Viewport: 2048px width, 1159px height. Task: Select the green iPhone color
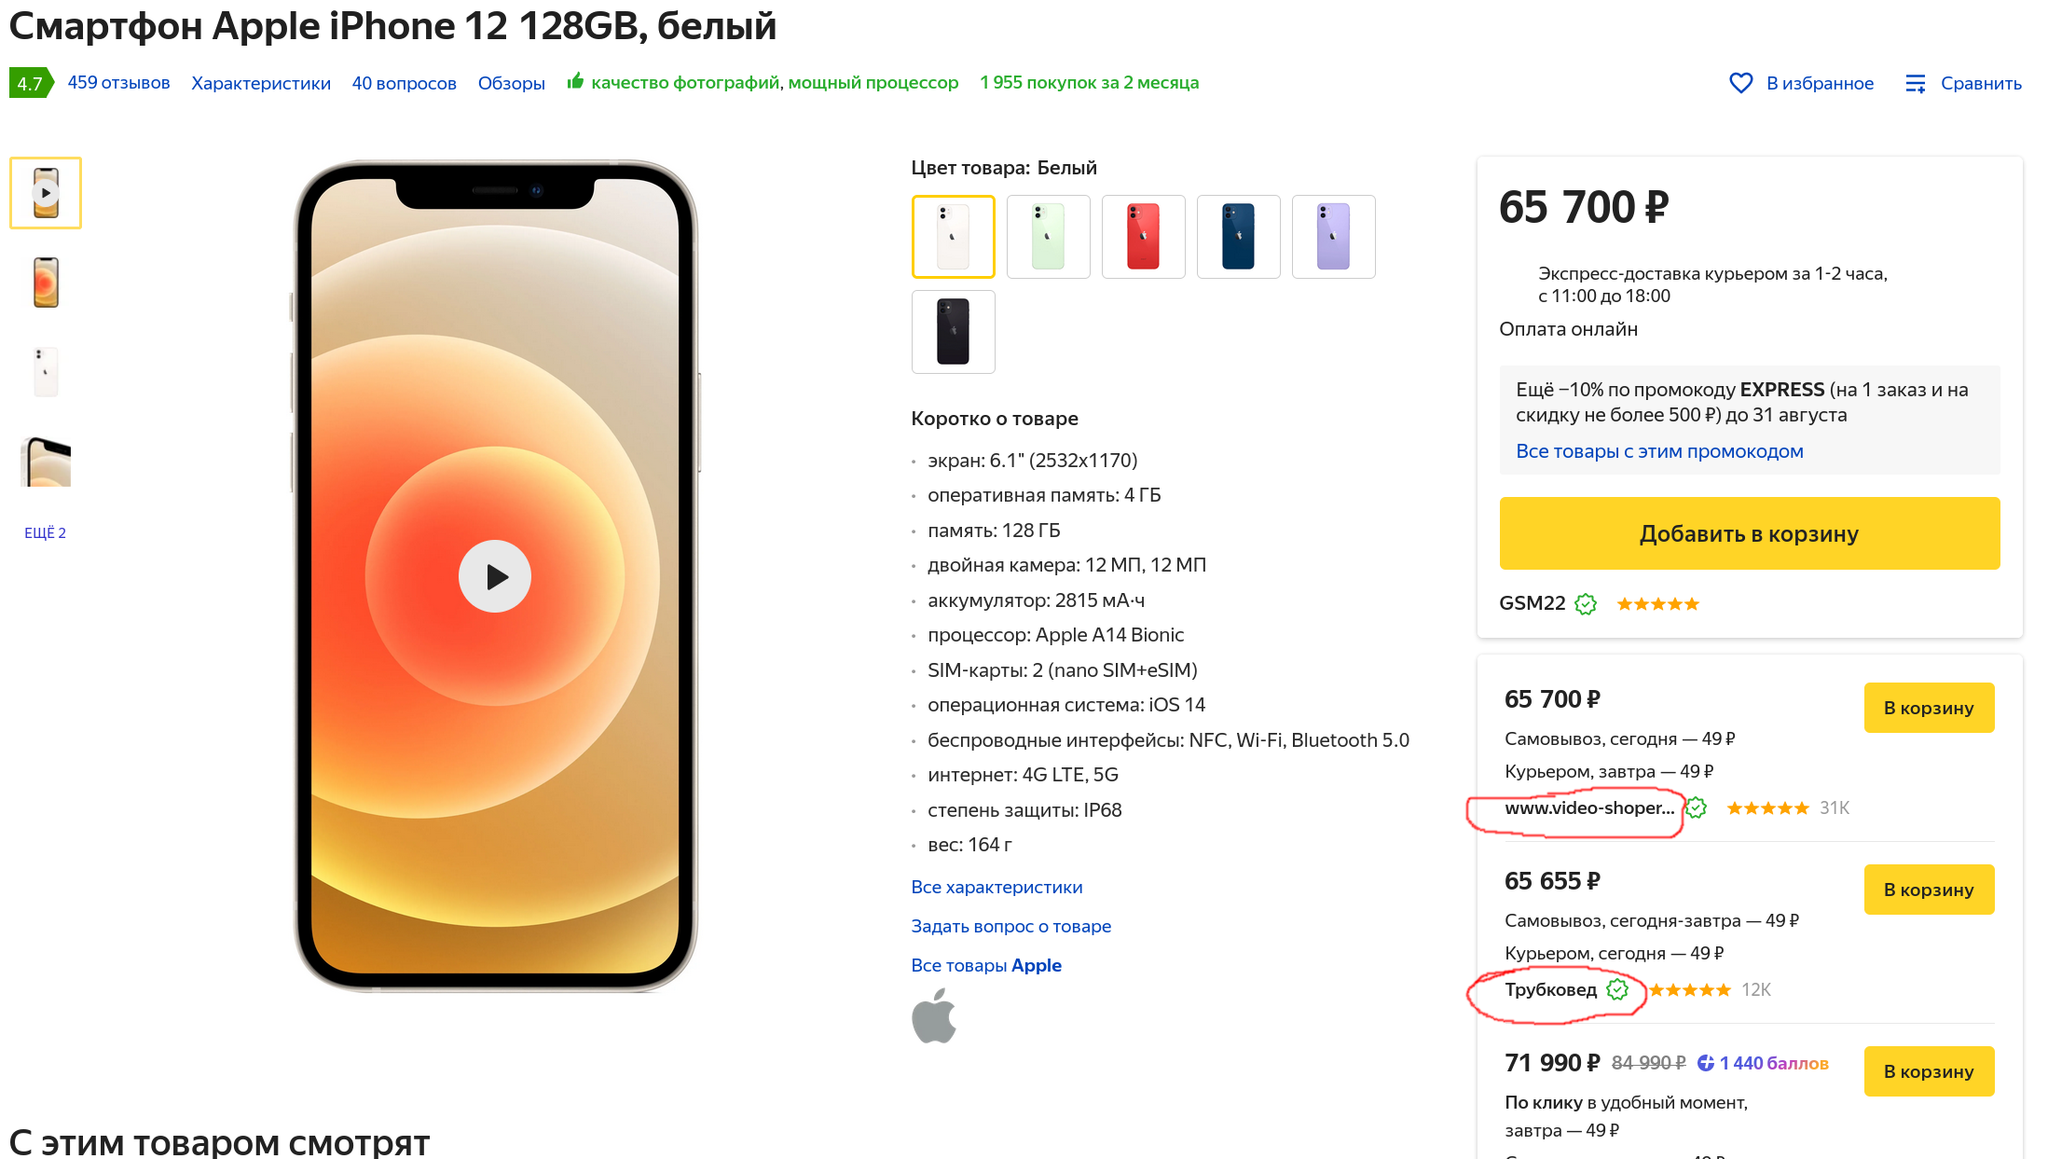[1048, 237]
